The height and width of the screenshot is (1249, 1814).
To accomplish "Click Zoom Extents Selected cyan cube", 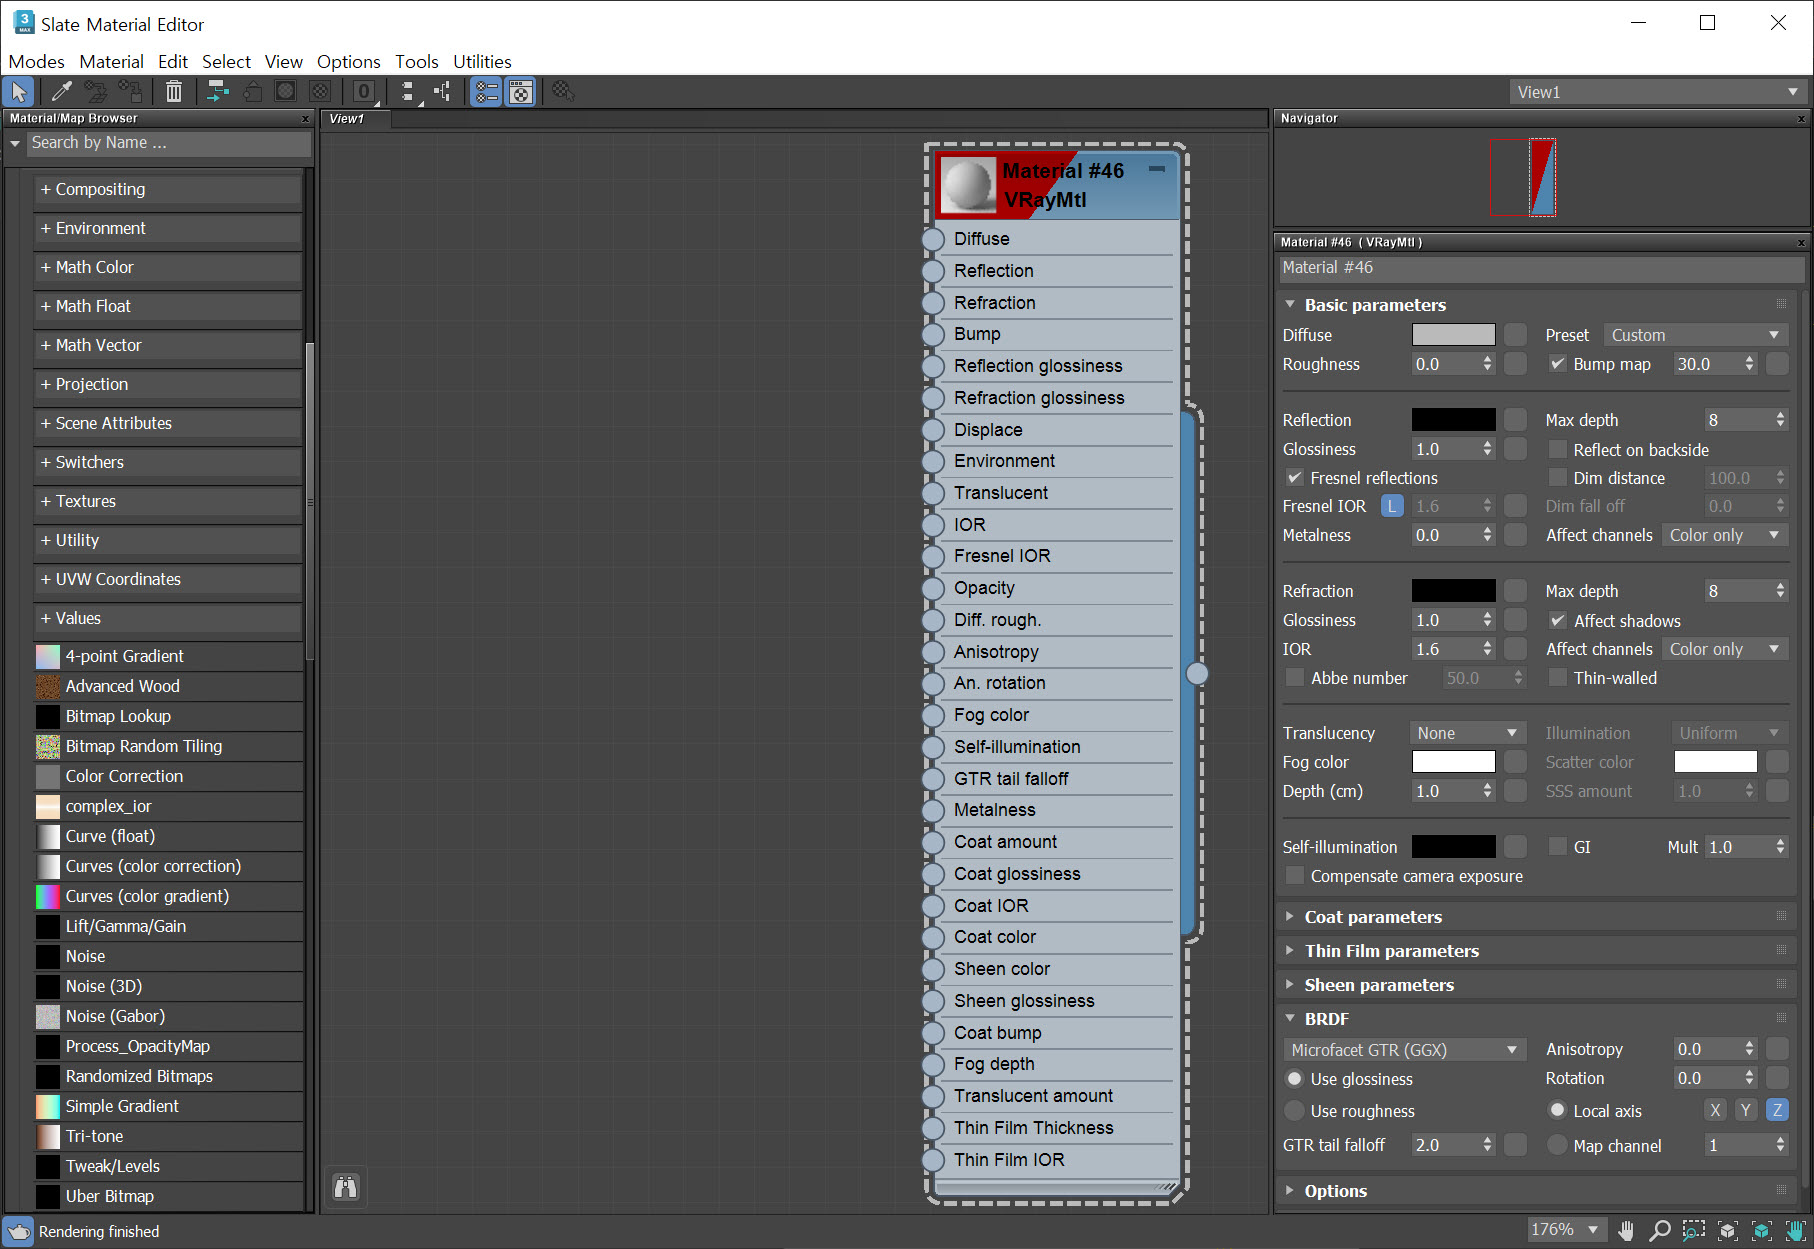I will [x=1762, y=1231].
